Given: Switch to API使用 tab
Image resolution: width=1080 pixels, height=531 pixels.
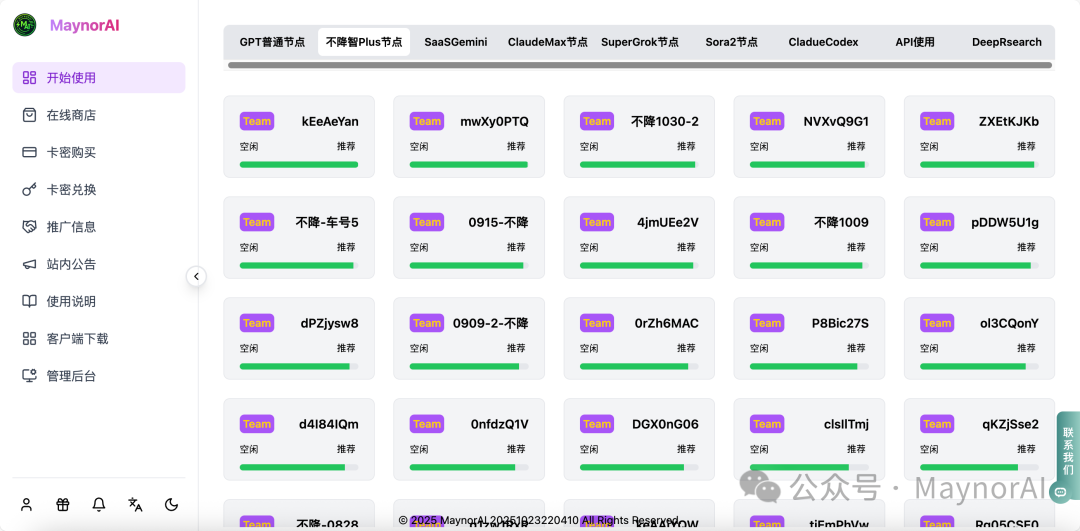Looking at the screenshot, I should [x=915, y=42].
